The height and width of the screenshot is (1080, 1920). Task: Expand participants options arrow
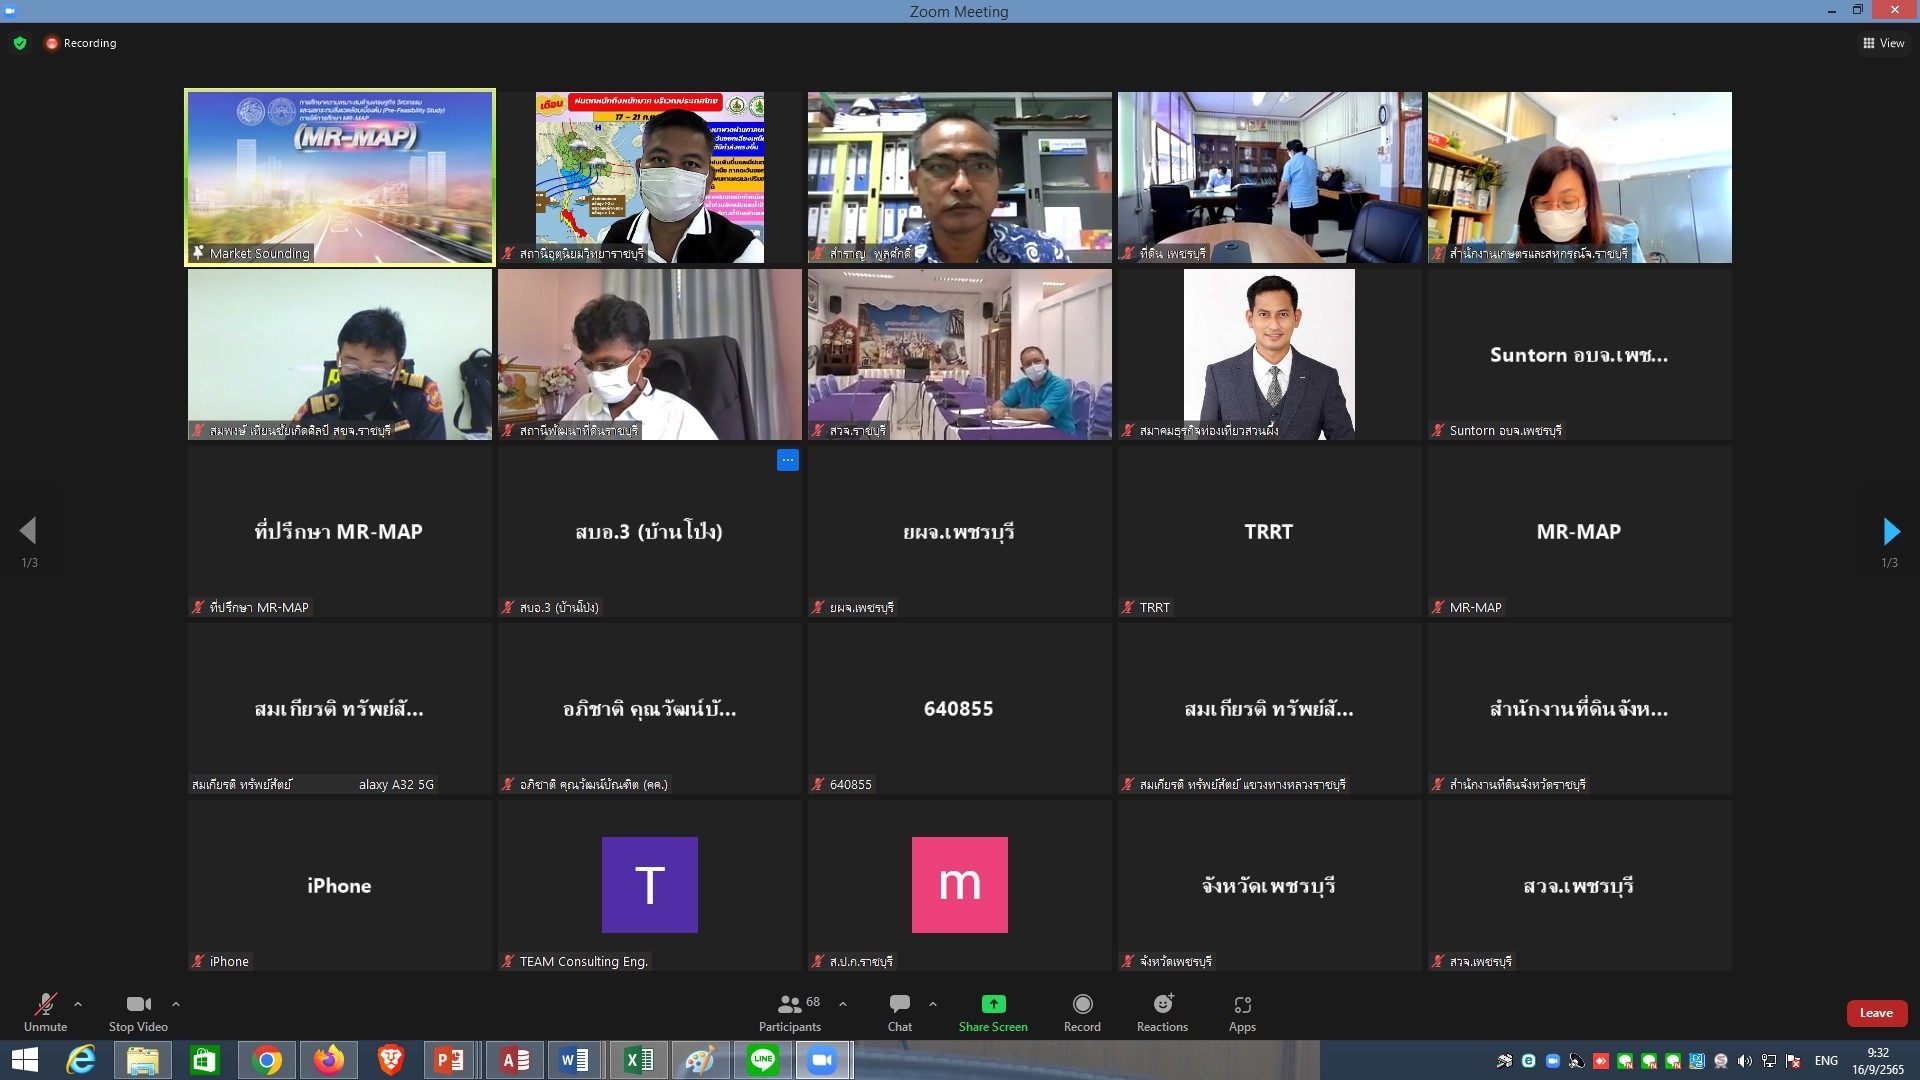point(843,1004)
